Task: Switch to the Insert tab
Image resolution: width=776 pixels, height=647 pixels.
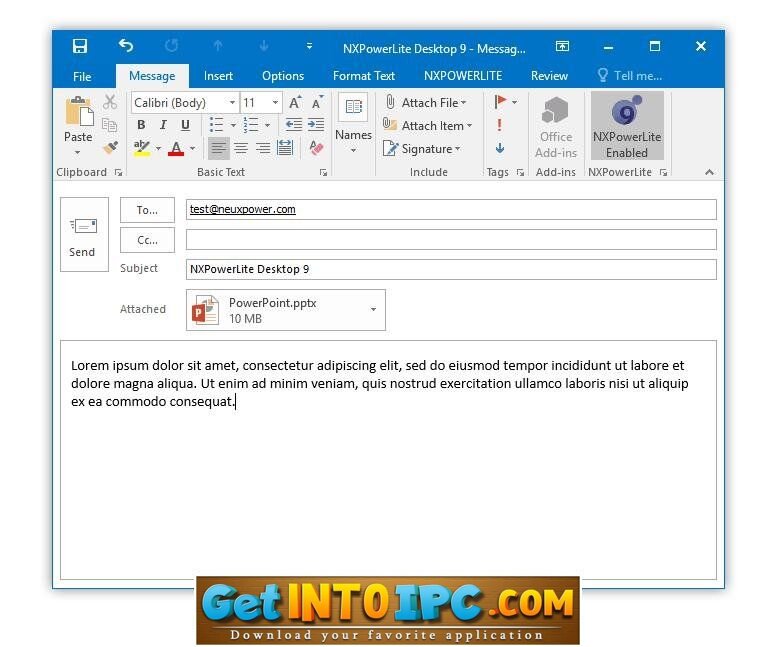Action: 218,76
